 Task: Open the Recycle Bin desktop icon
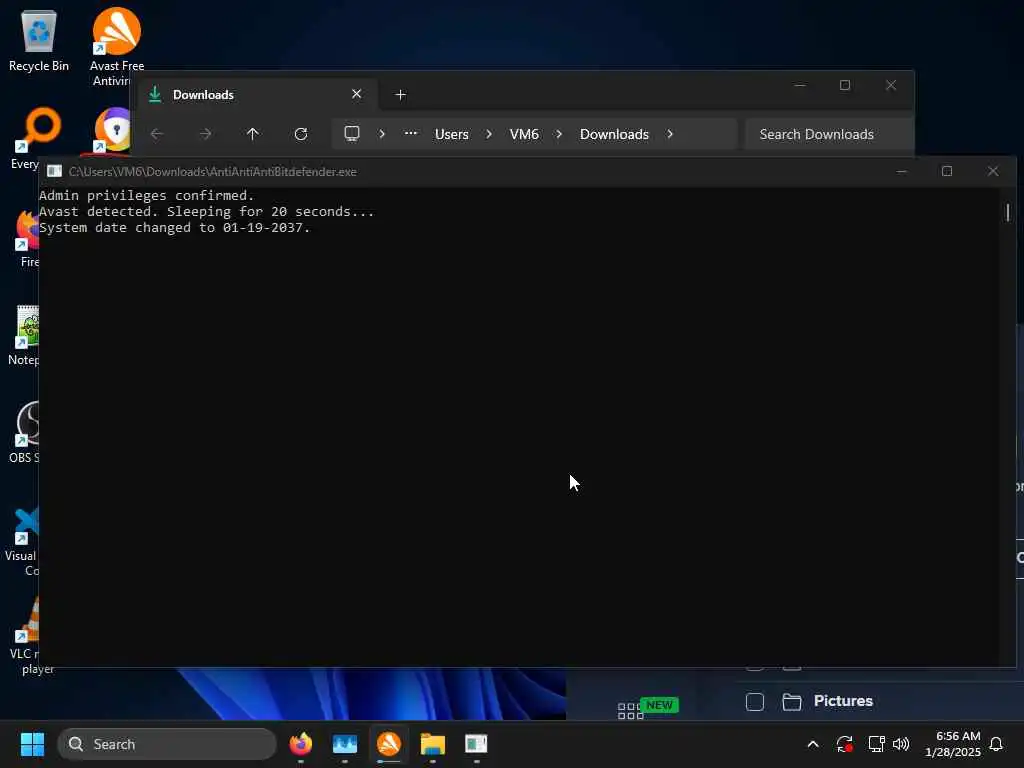(x=39, y=40)
